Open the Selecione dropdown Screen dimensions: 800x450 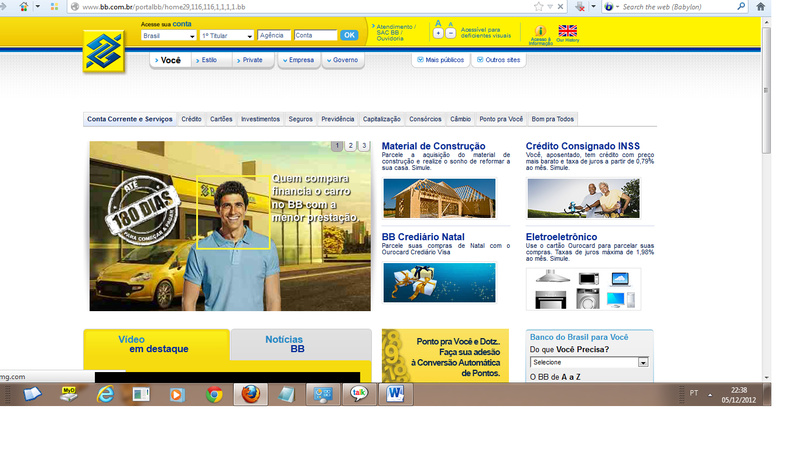tap(589, 362)
